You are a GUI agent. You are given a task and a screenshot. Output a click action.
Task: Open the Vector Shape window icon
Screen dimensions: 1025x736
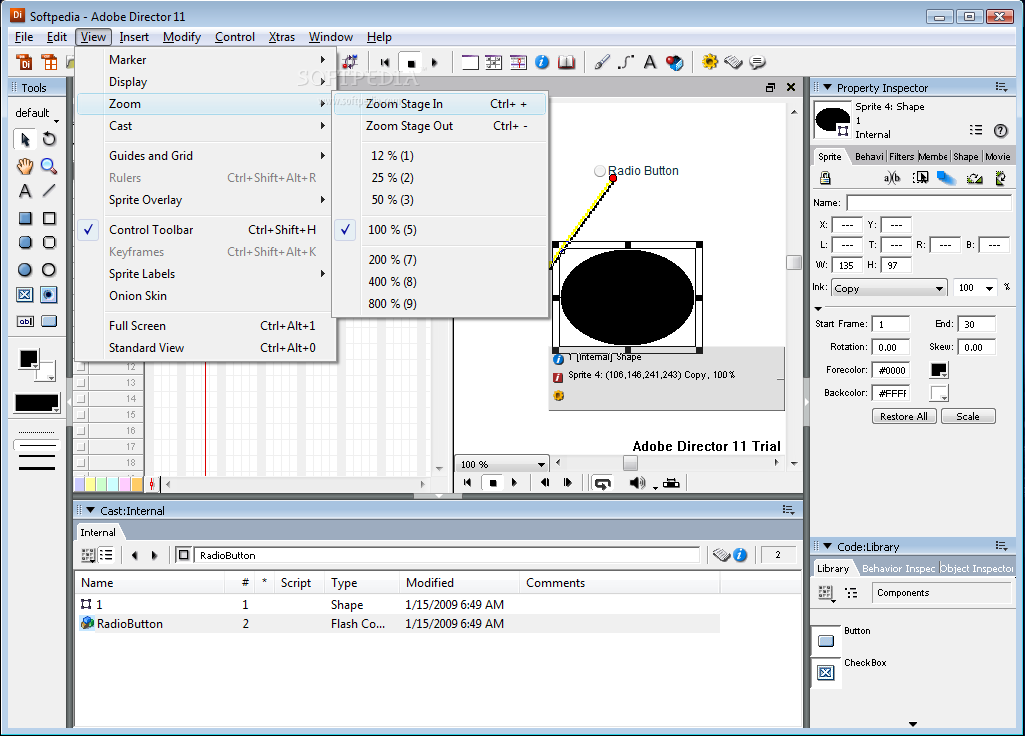(x=626, y=62)
